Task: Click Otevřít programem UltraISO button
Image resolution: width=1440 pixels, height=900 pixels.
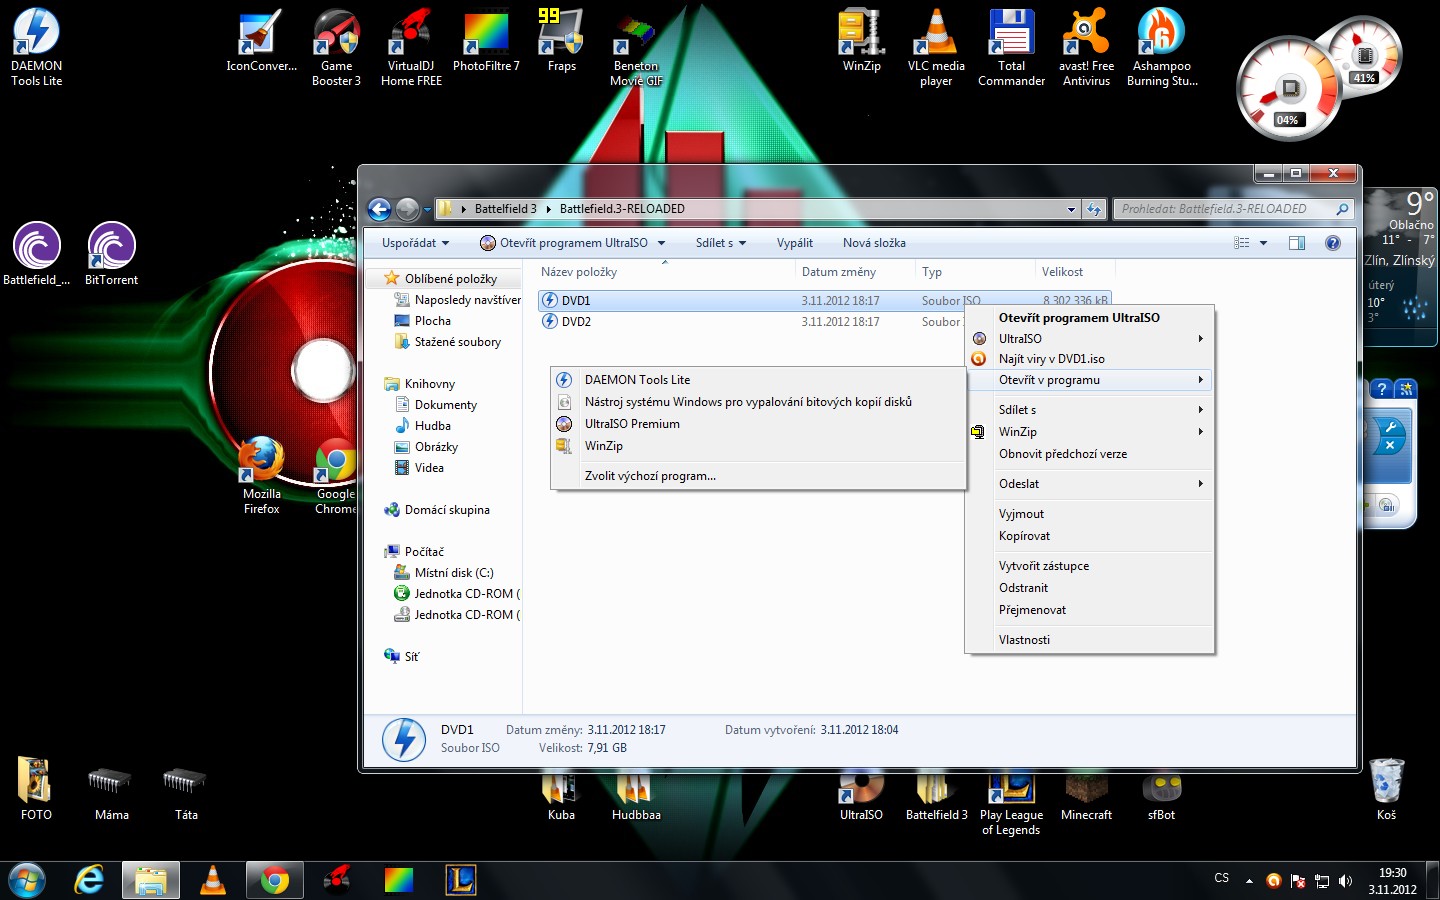Action: click(564, 243)
